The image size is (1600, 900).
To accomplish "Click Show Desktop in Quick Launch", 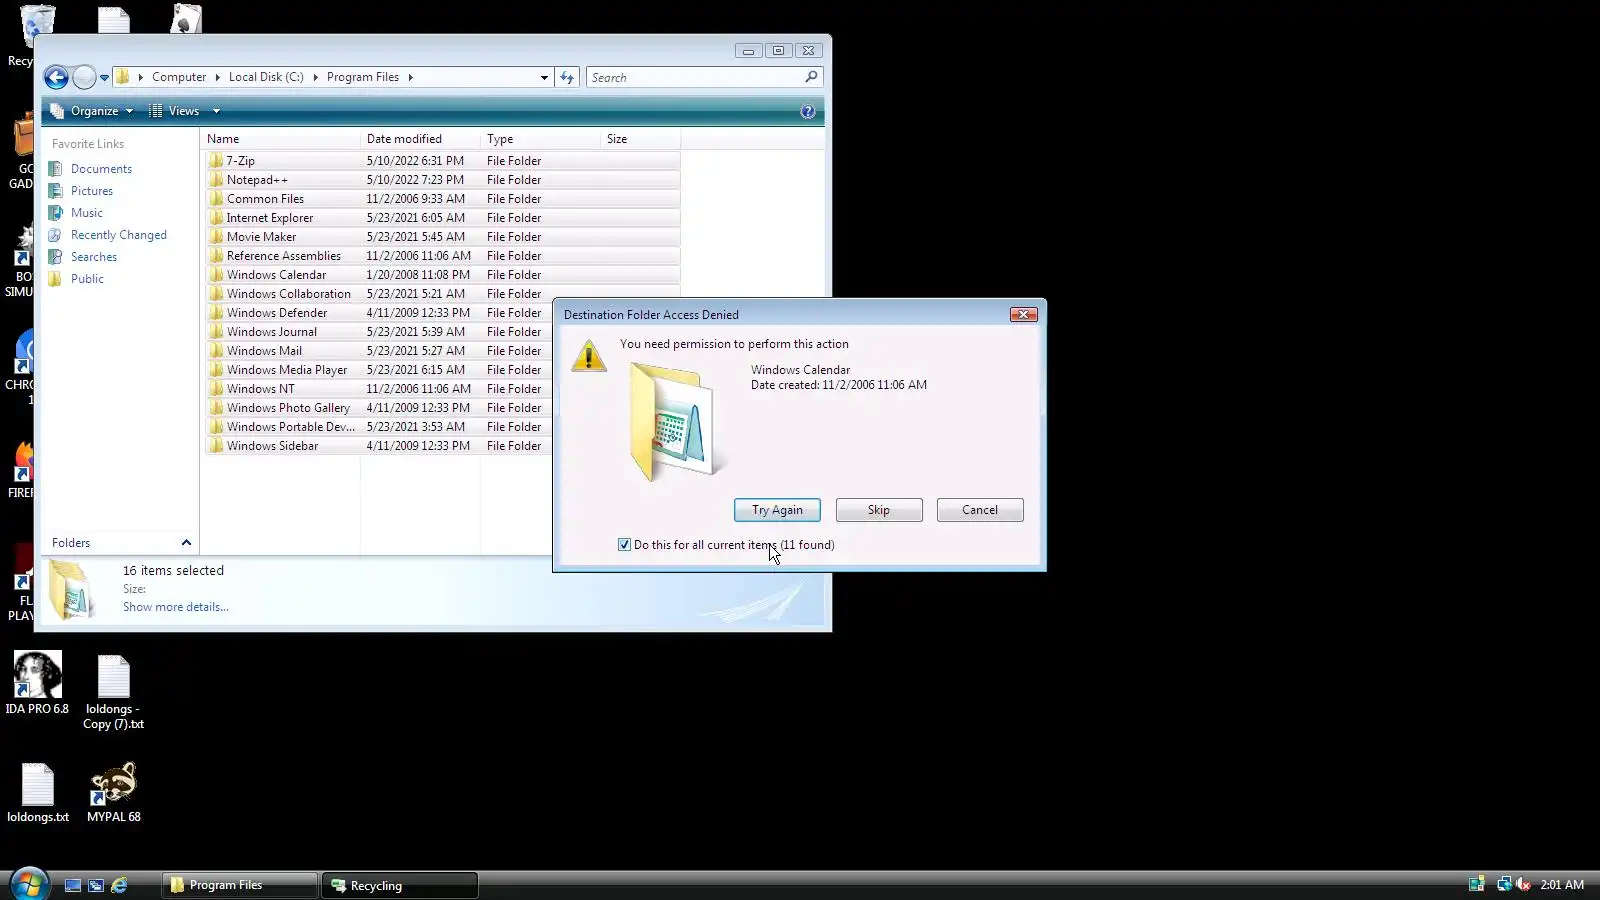I will (x=73, y=885).
